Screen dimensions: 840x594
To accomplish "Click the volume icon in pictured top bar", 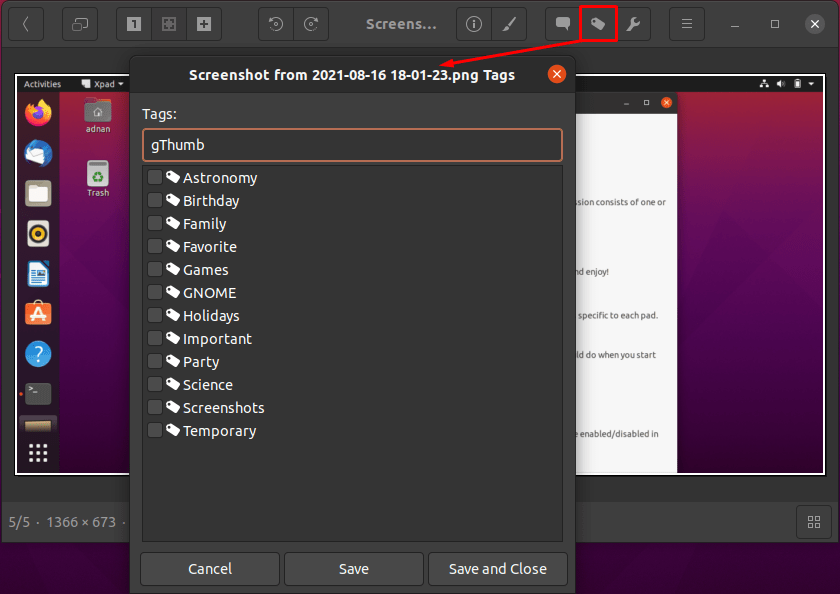I will point(781,84).
